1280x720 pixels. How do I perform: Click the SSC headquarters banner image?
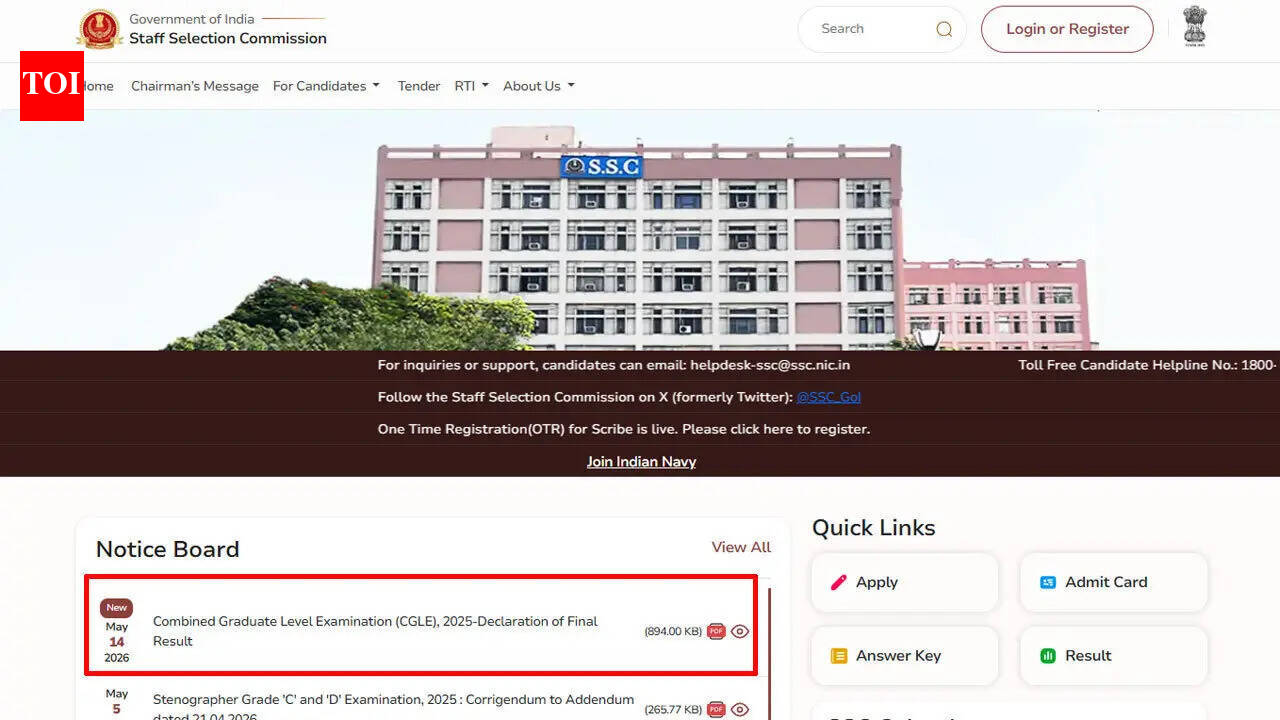(640, 230)
